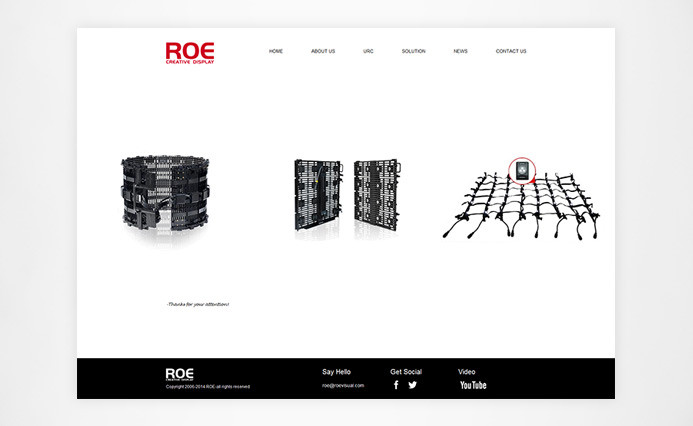Click the white ROE footer logo
This screenshot has height=426, width=693.
[180, 374]
